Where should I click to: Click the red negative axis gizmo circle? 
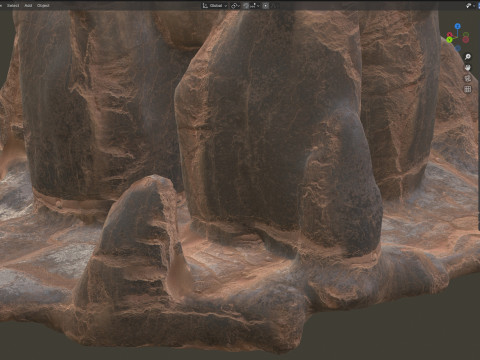point(466,40)
